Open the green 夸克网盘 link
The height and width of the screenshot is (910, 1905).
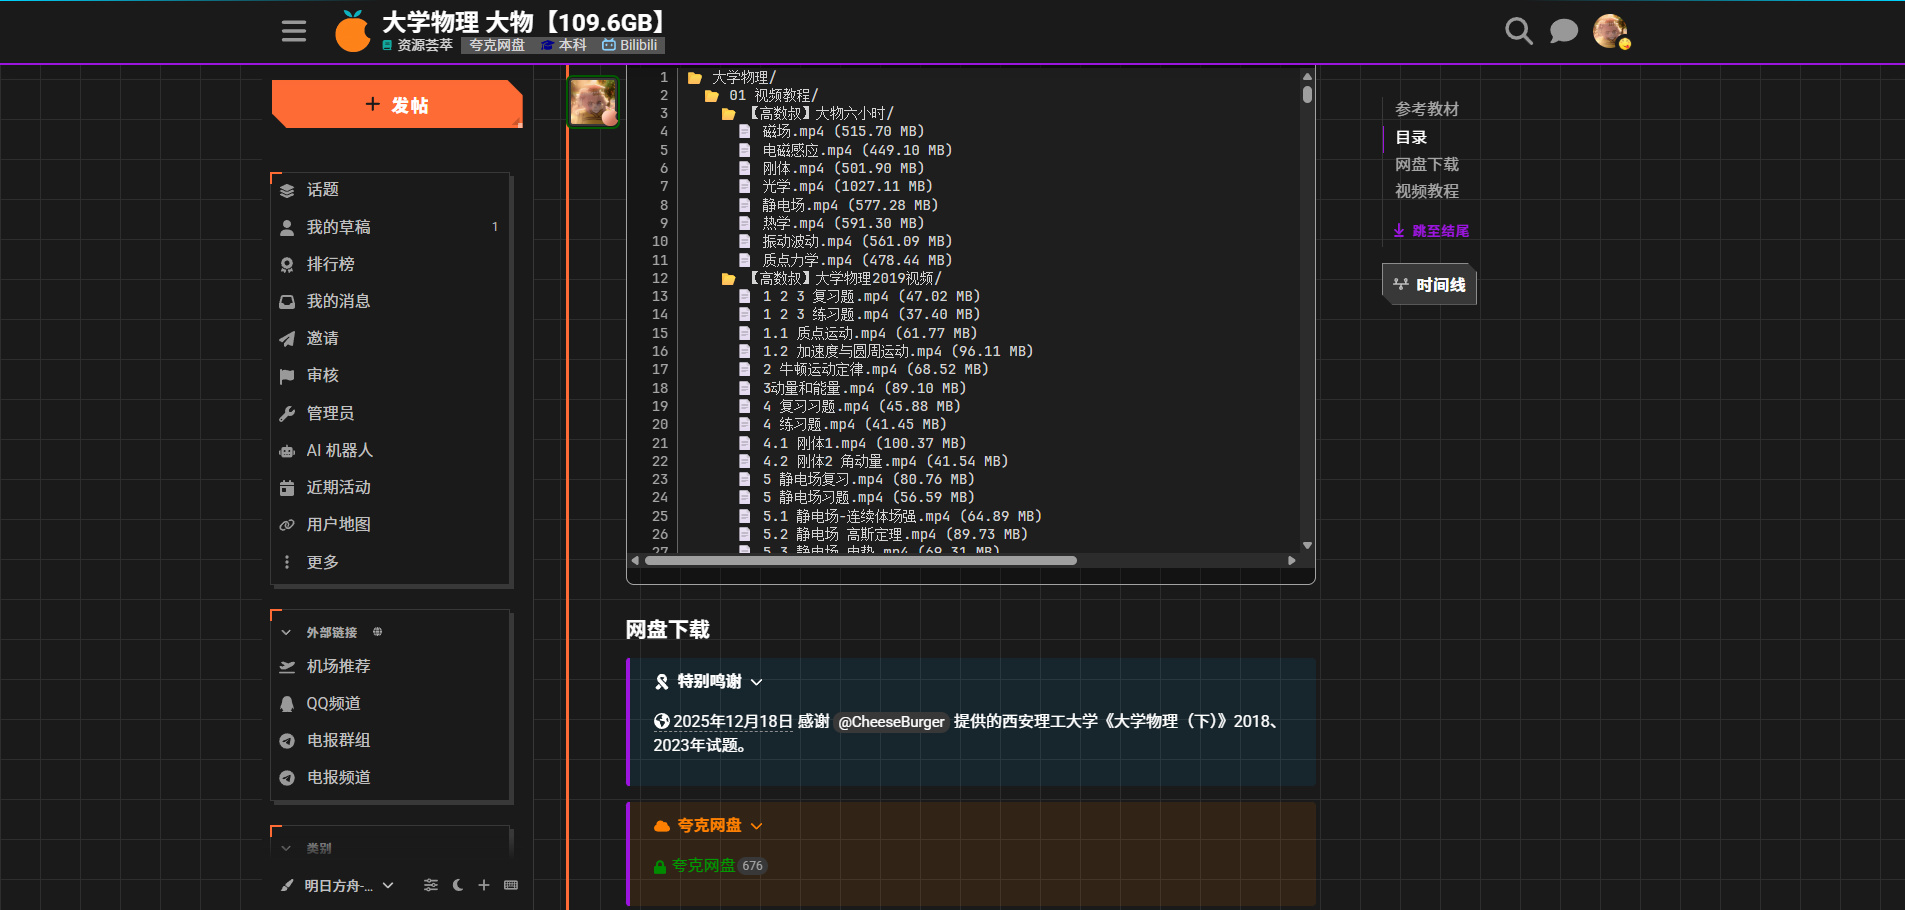[703, 866]
